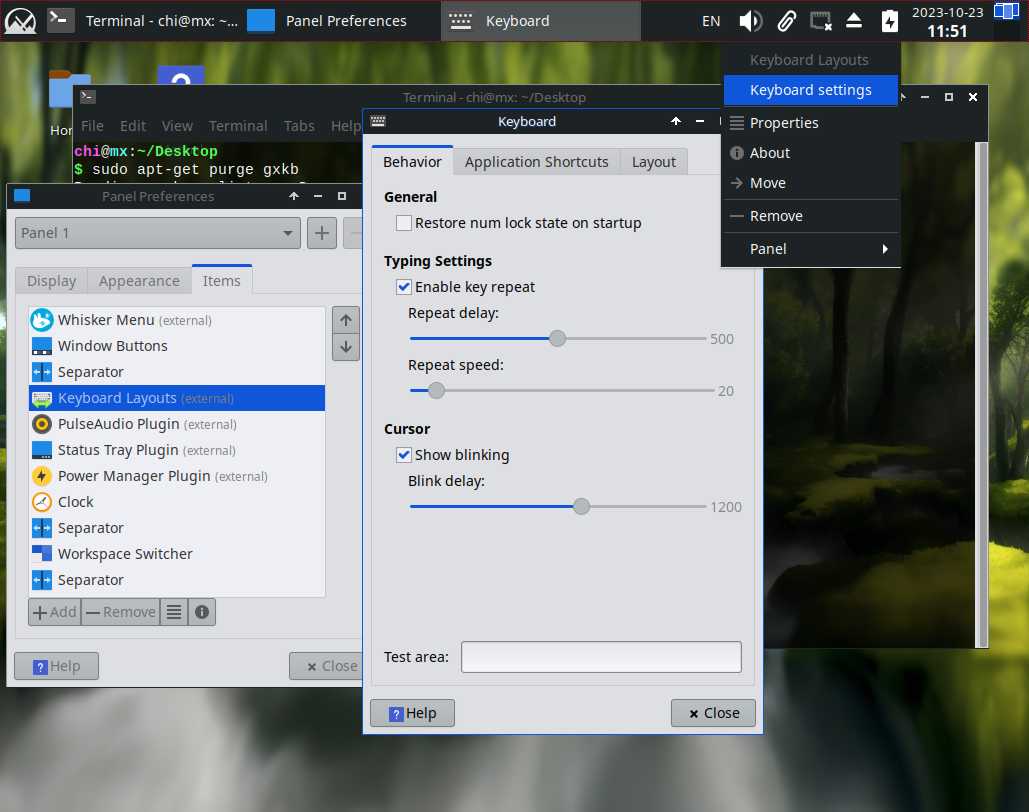Enable Restore num lock state on startup
The width and height of the screenshot is (1029, 812).
click(x=404, y=223)
